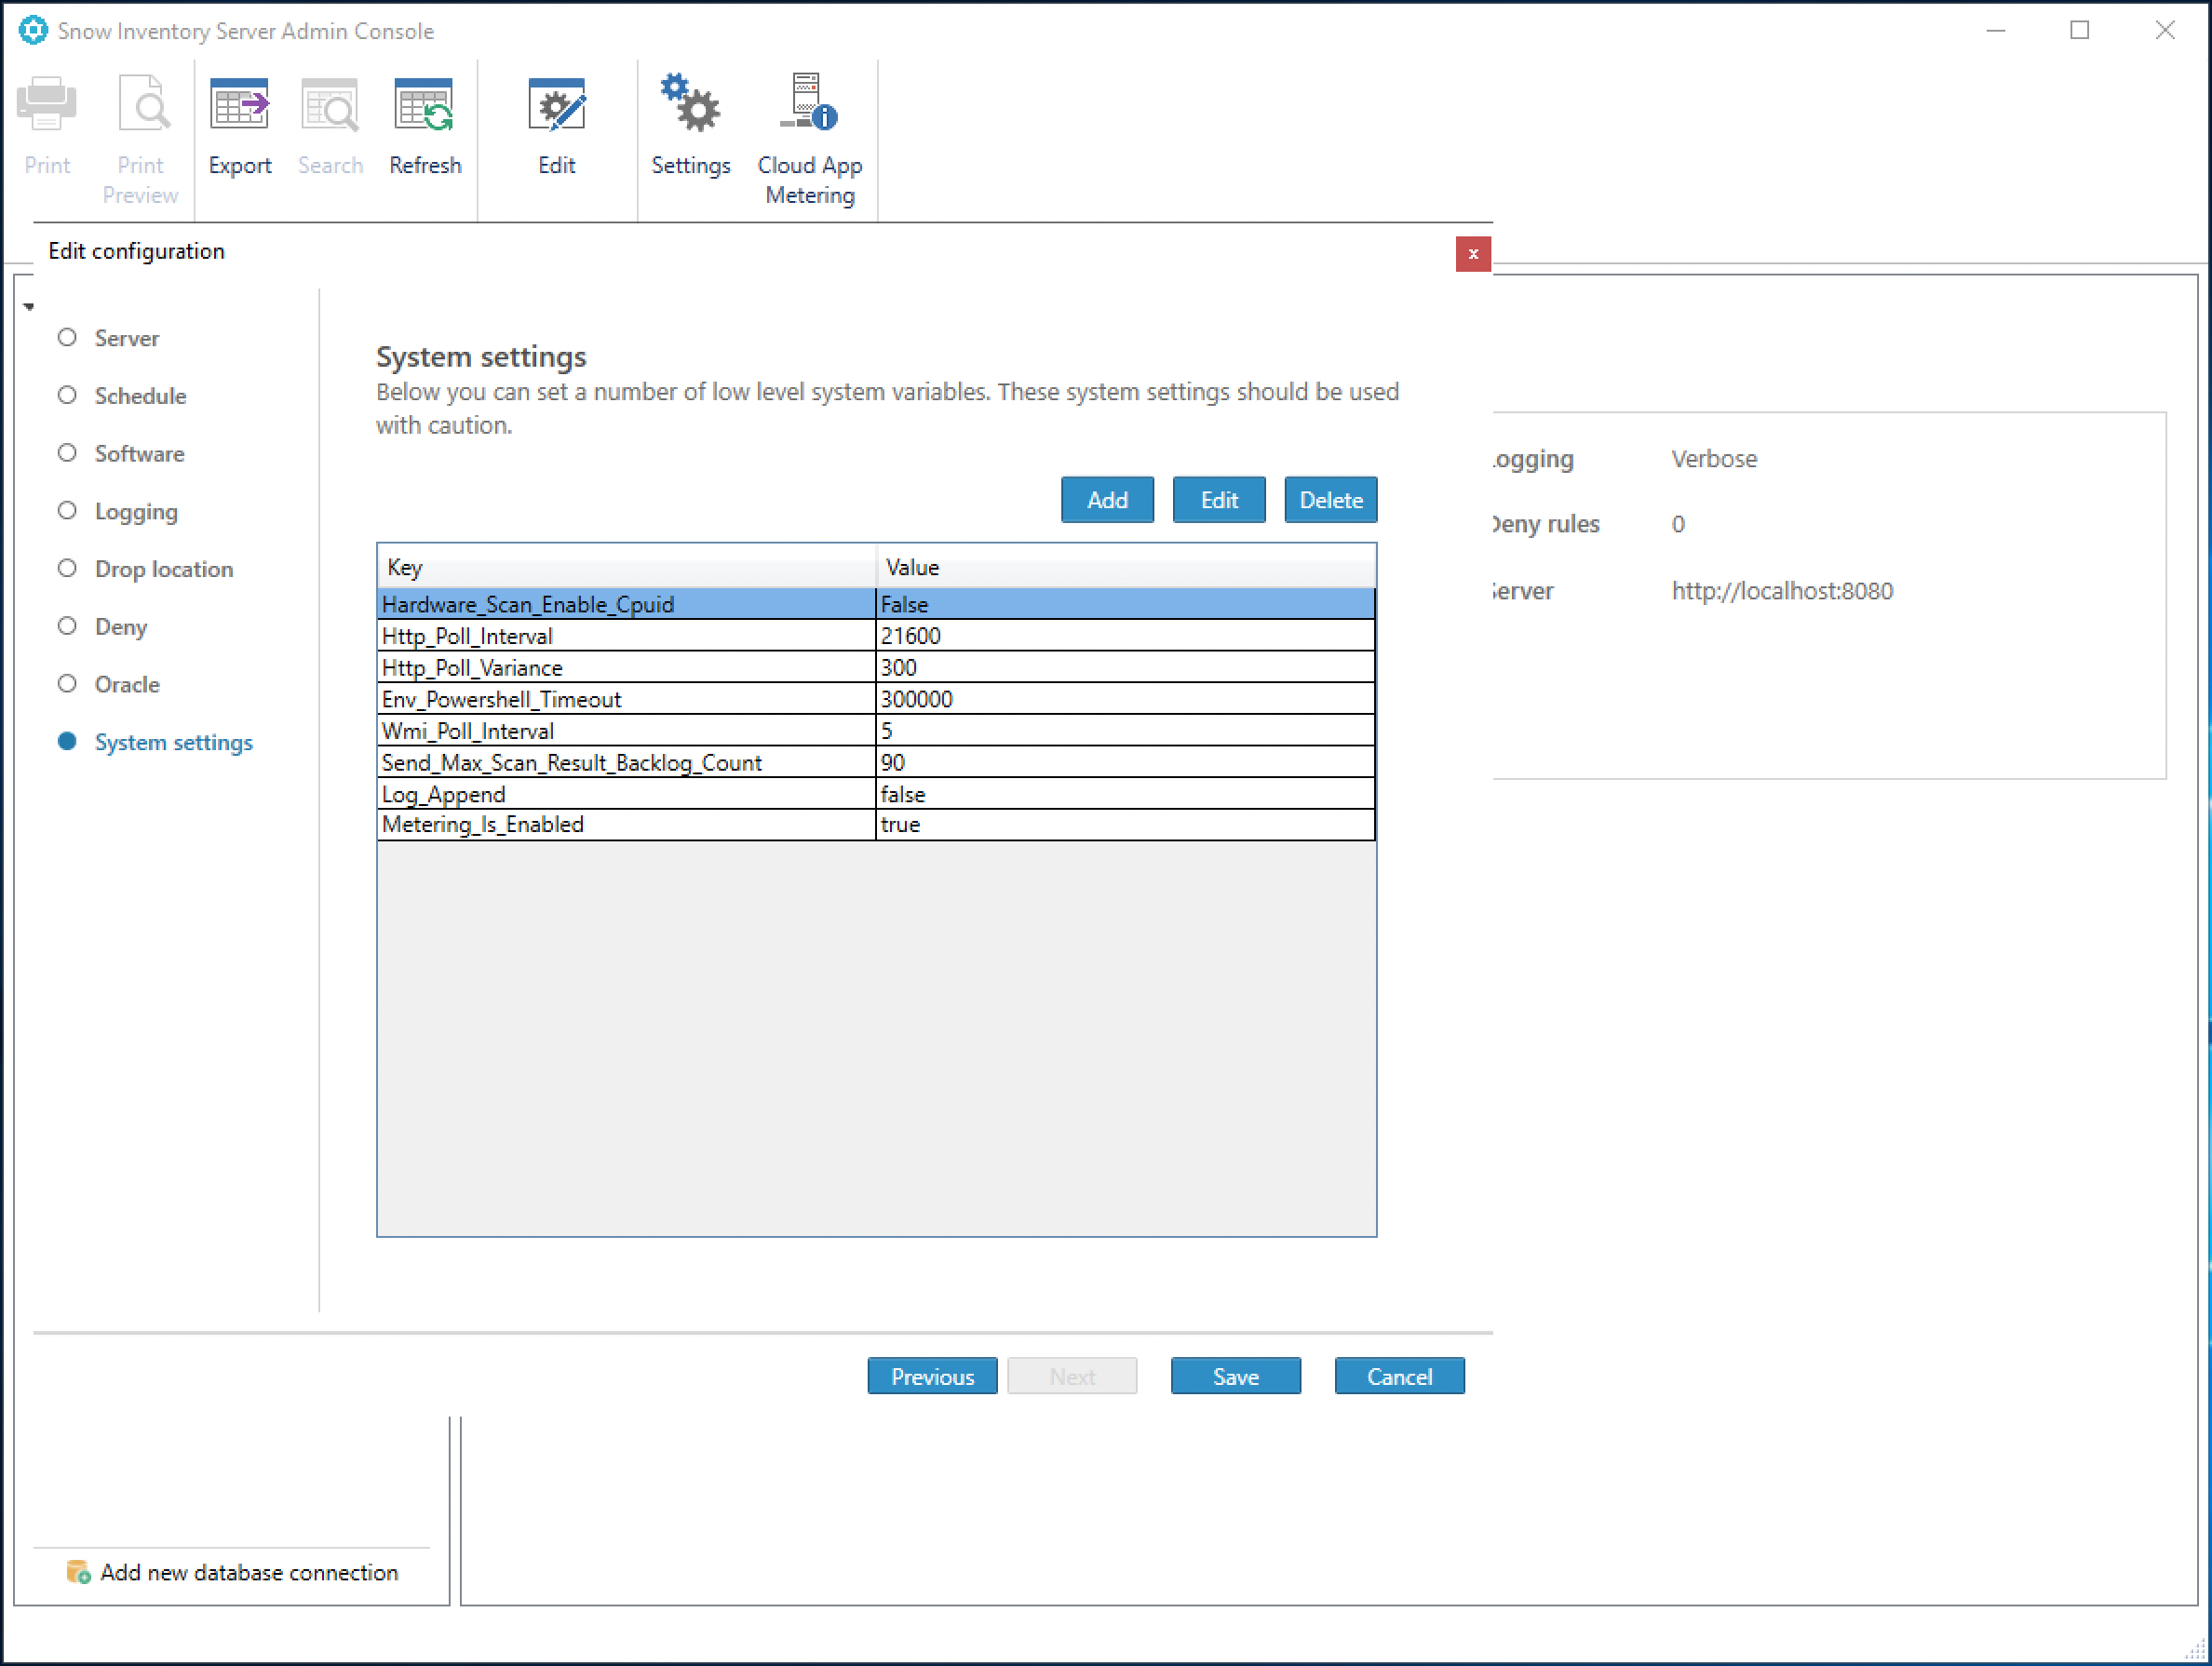Select the Metering_Is_Enabled row
The image size is (2212, 1666).
click(x=876, y=825)
